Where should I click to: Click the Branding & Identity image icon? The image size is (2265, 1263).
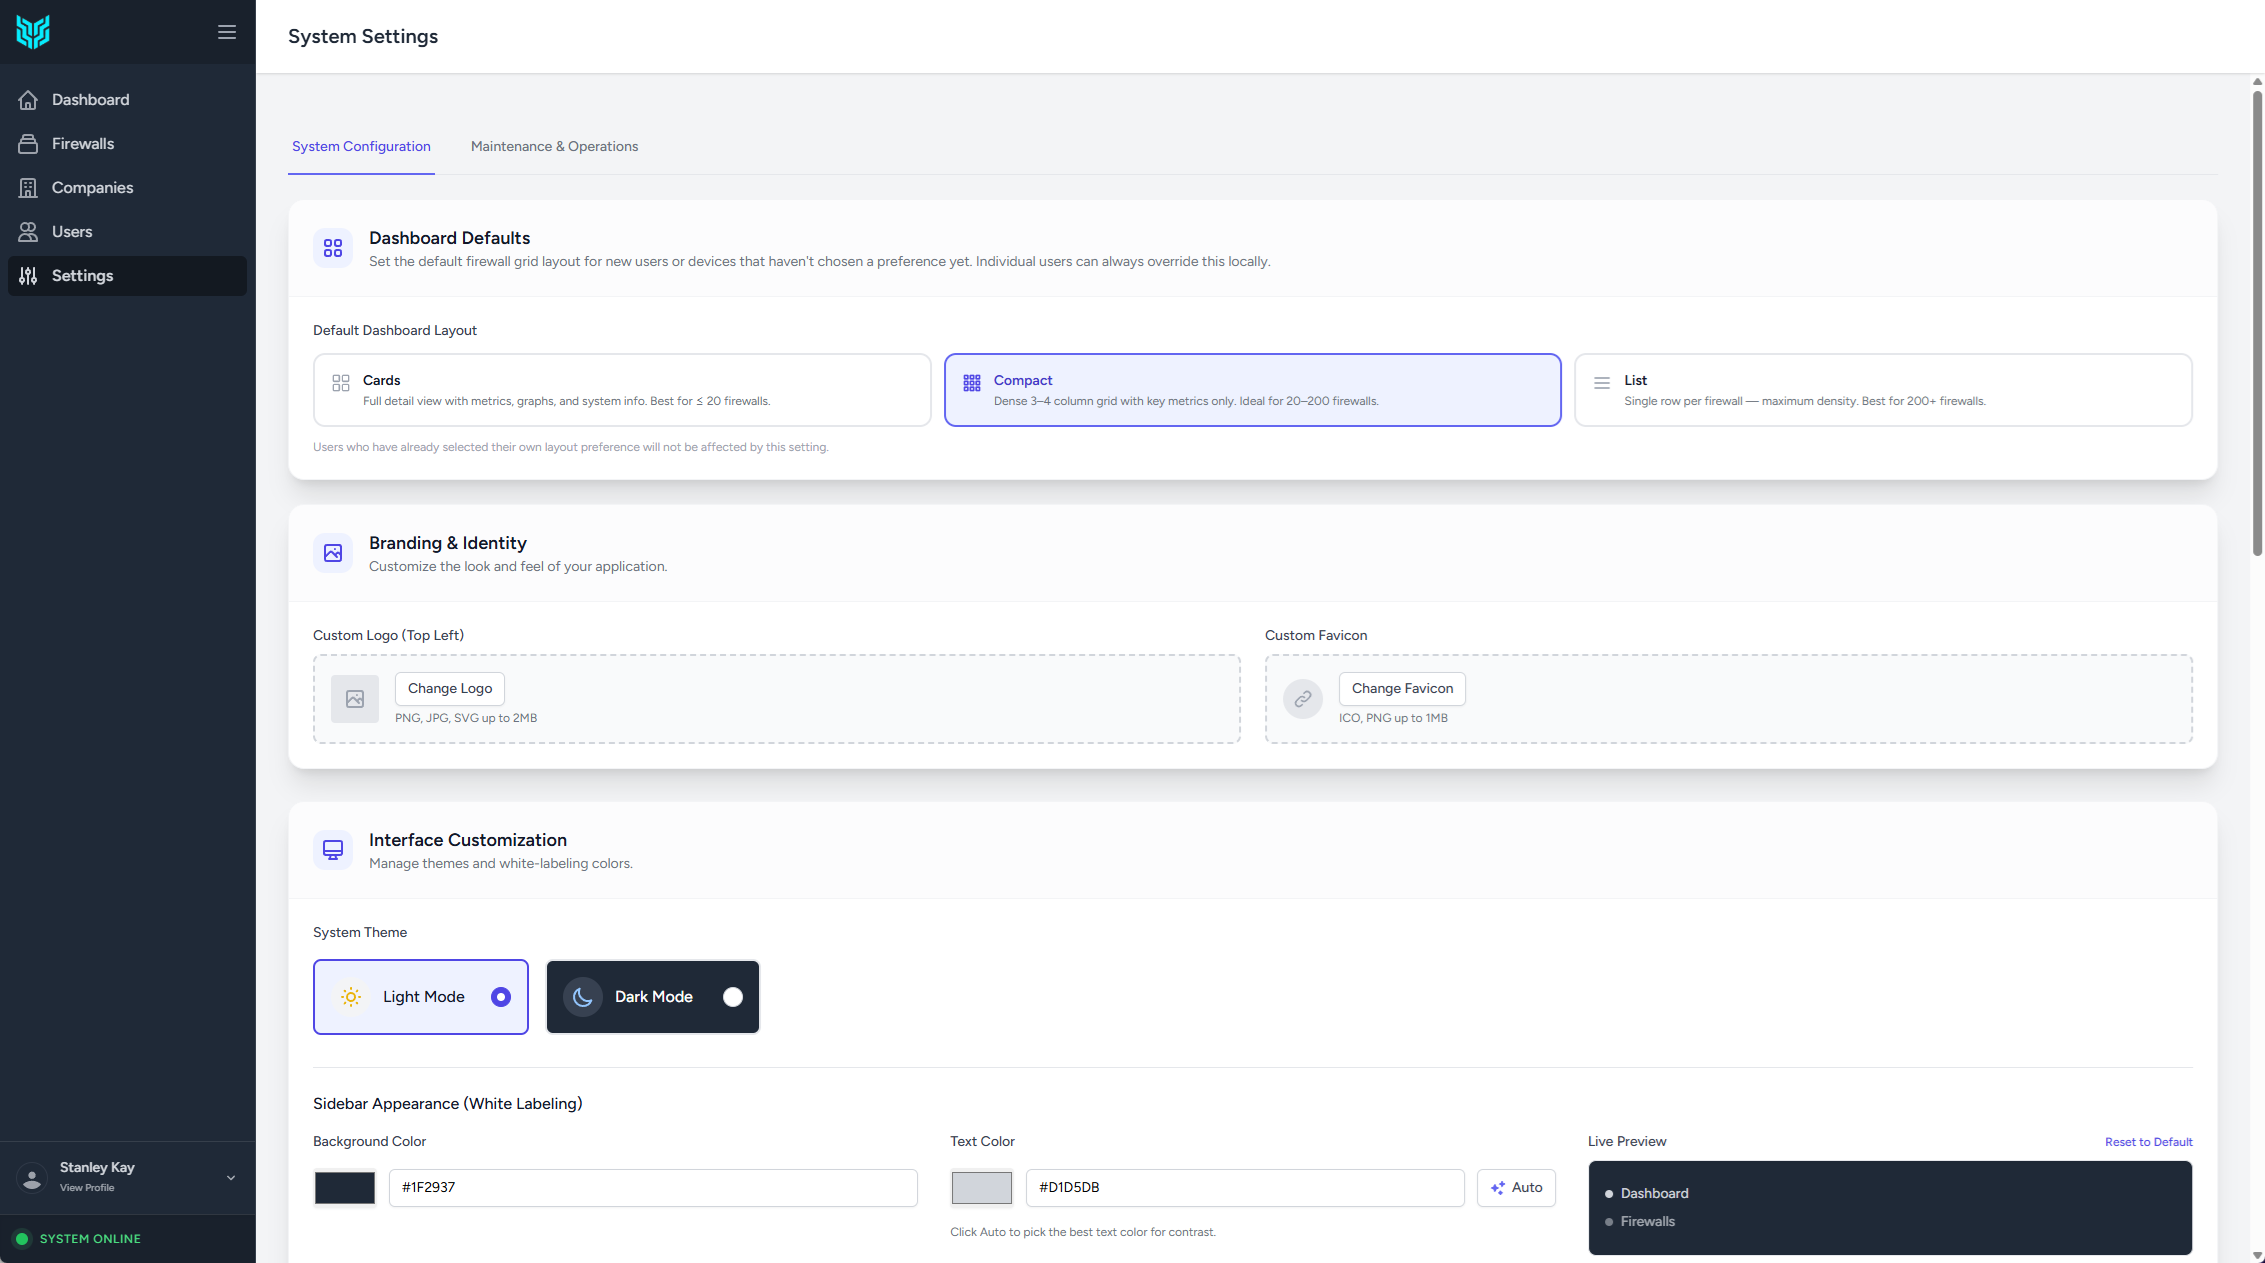(333, 553)
